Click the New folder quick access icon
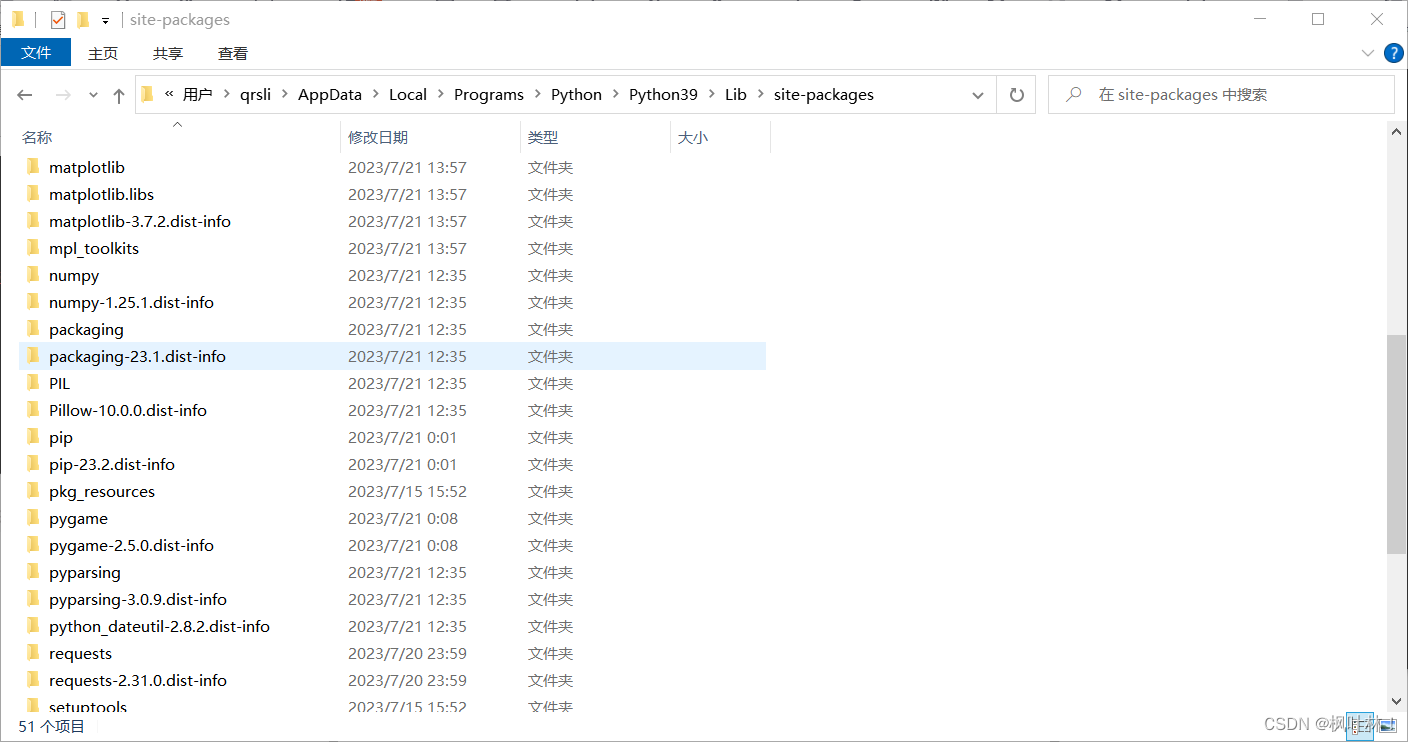 83,20
